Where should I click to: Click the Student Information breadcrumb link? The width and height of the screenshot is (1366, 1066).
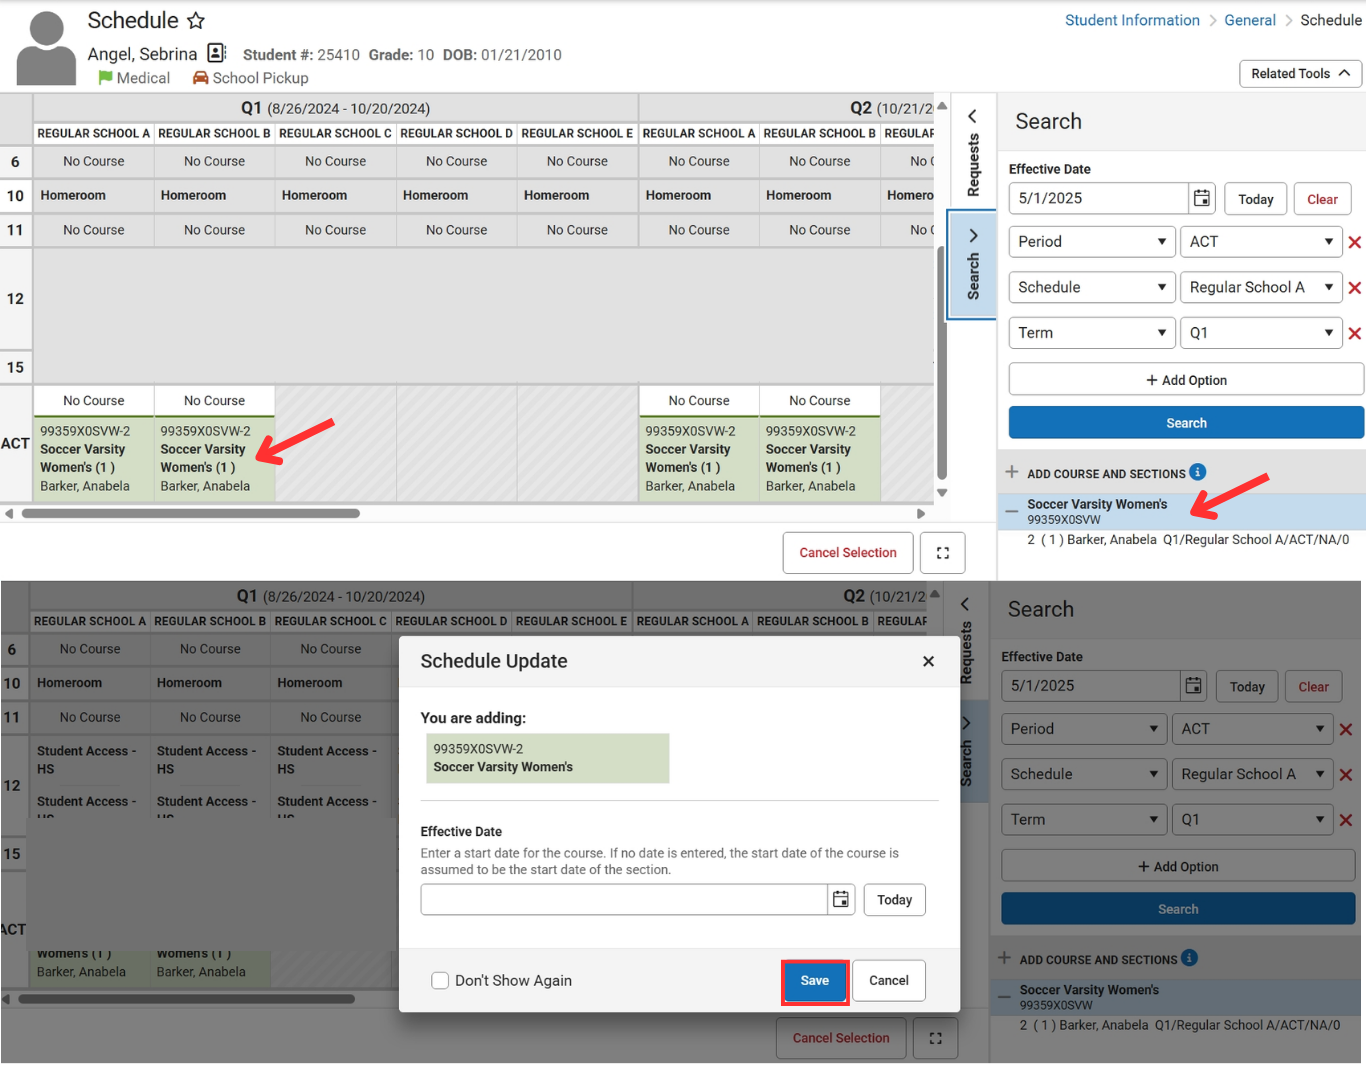point(1132,20)
